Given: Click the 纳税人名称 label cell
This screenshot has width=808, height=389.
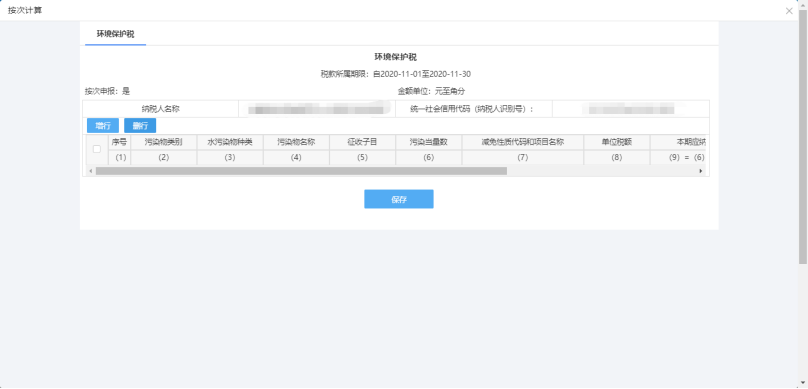Looking at the screenshot, I should pos(161,109).
